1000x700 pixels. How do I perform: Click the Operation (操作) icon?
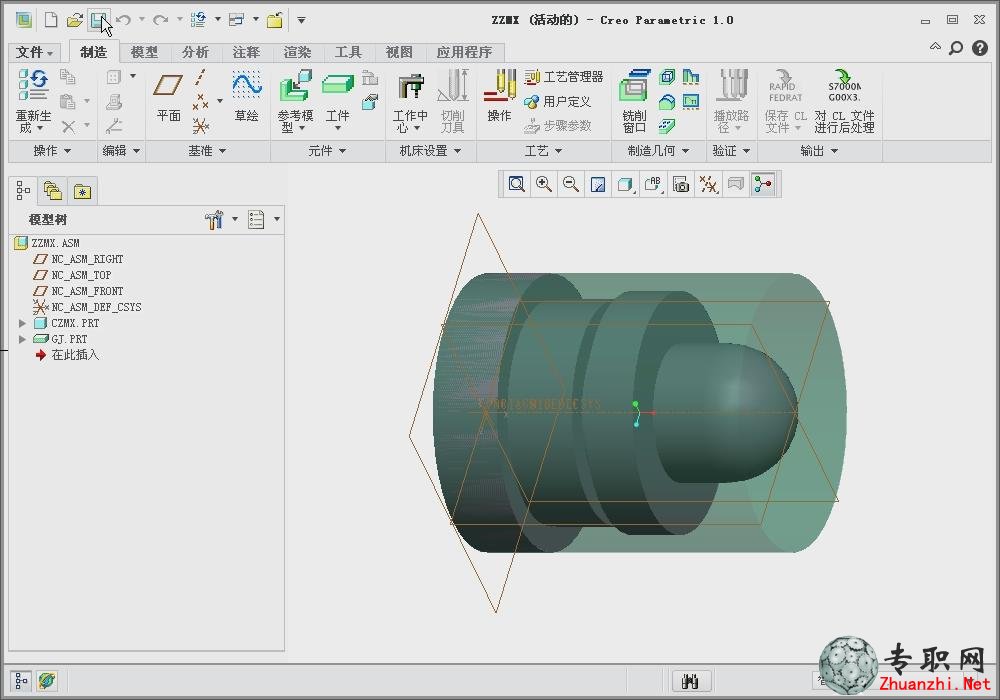click(499, 96)
